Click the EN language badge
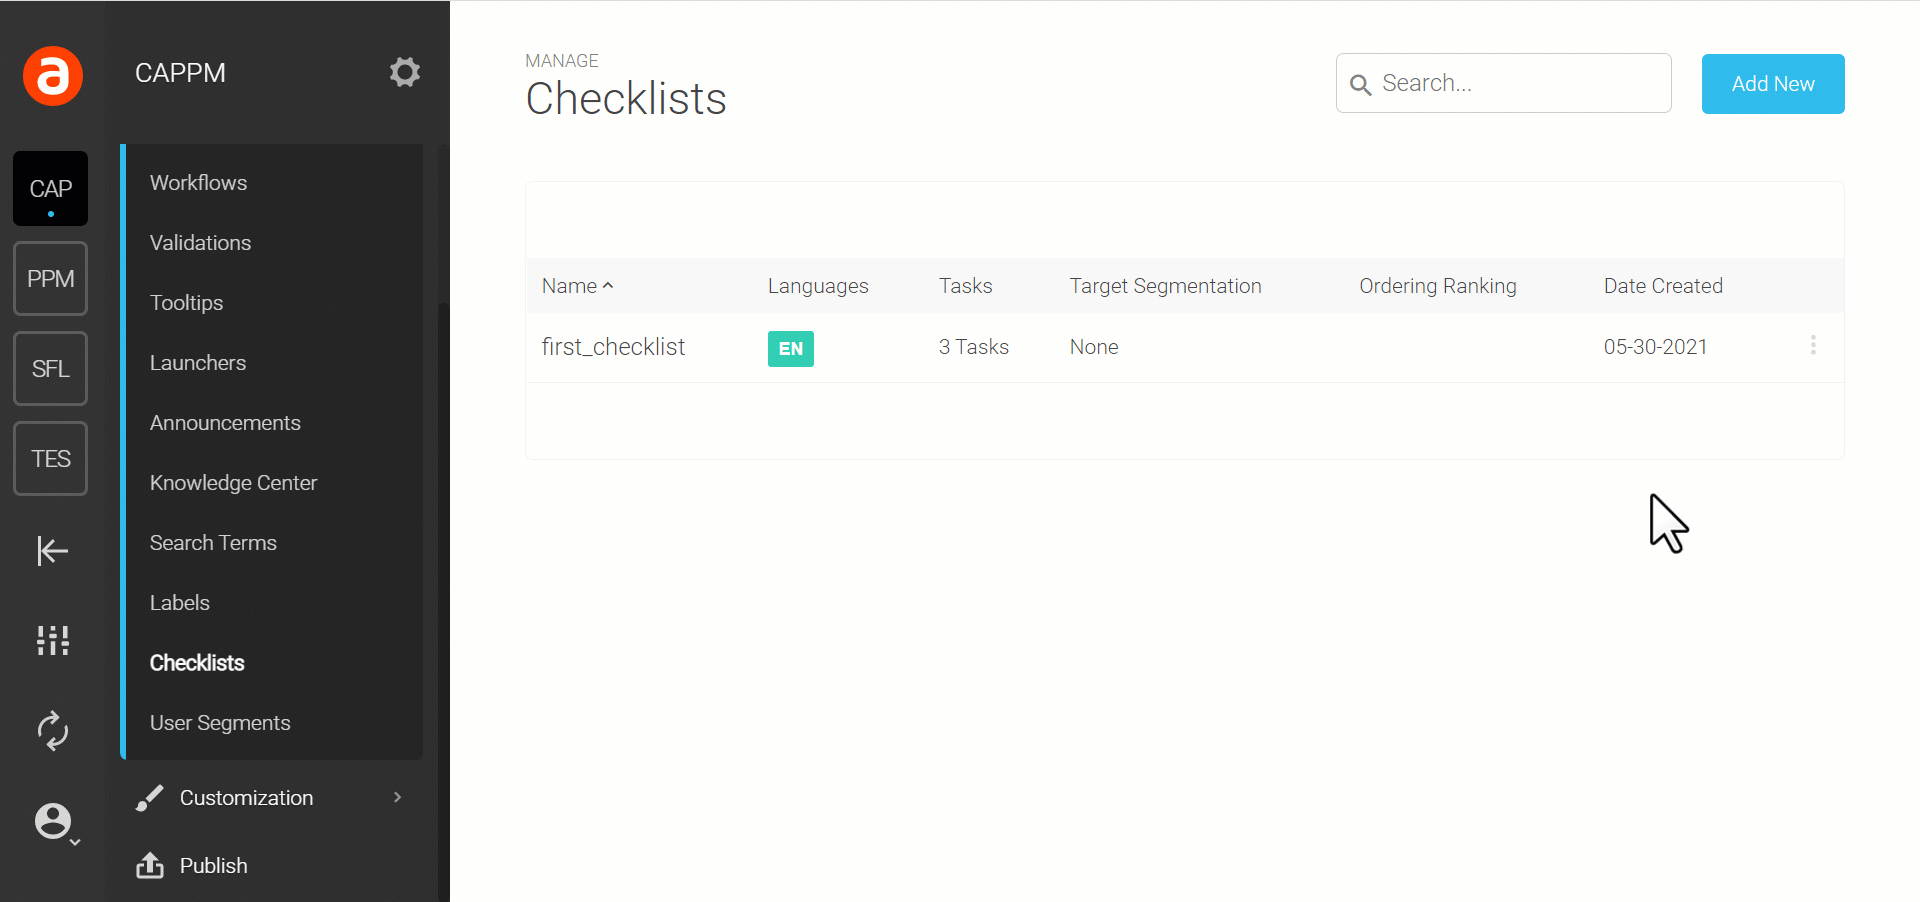This screenshot has height=902, width=1920. pos(791,349)
